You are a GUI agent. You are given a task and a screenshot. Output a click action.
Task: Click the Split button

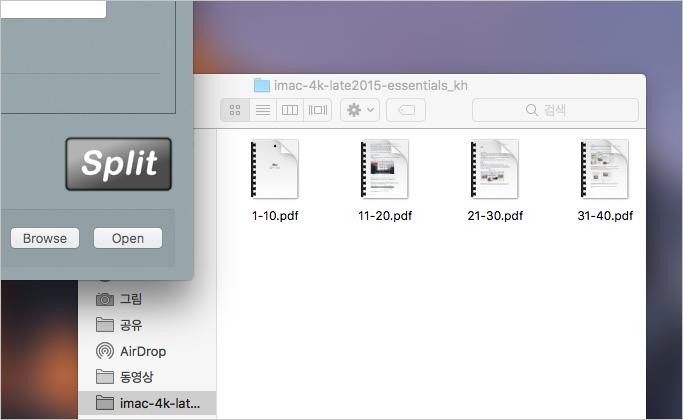click(118, 164)
